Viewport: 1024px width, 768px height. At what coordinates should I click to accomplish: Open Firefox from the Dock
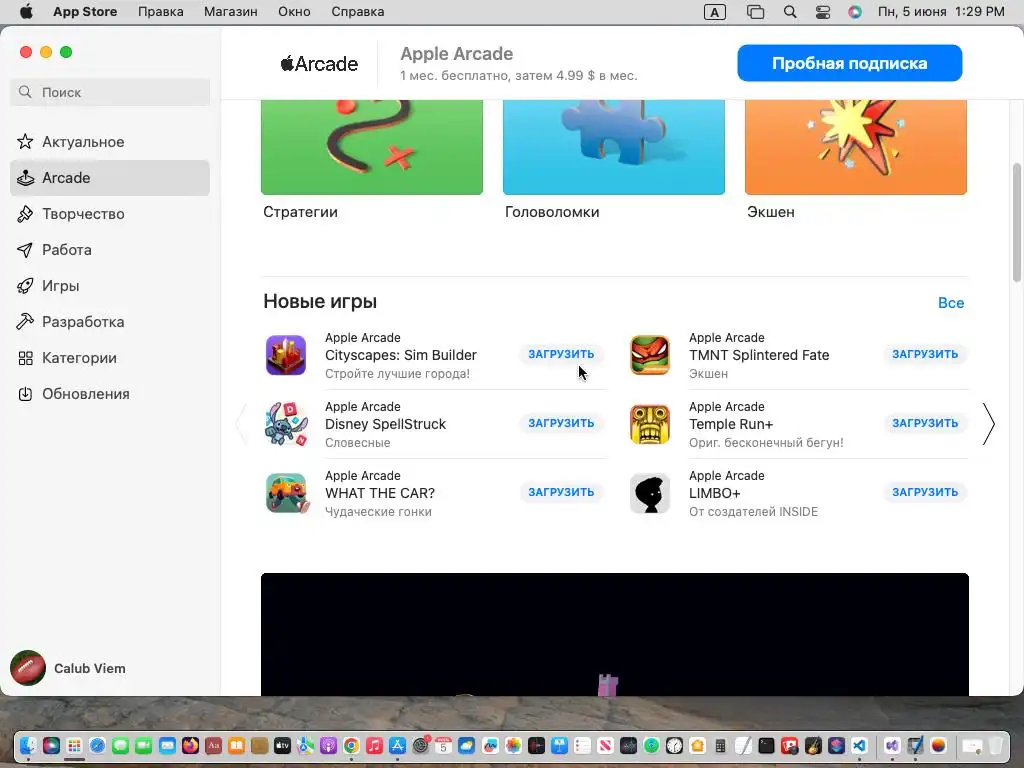pyautogui.click(x=190, y=745)
